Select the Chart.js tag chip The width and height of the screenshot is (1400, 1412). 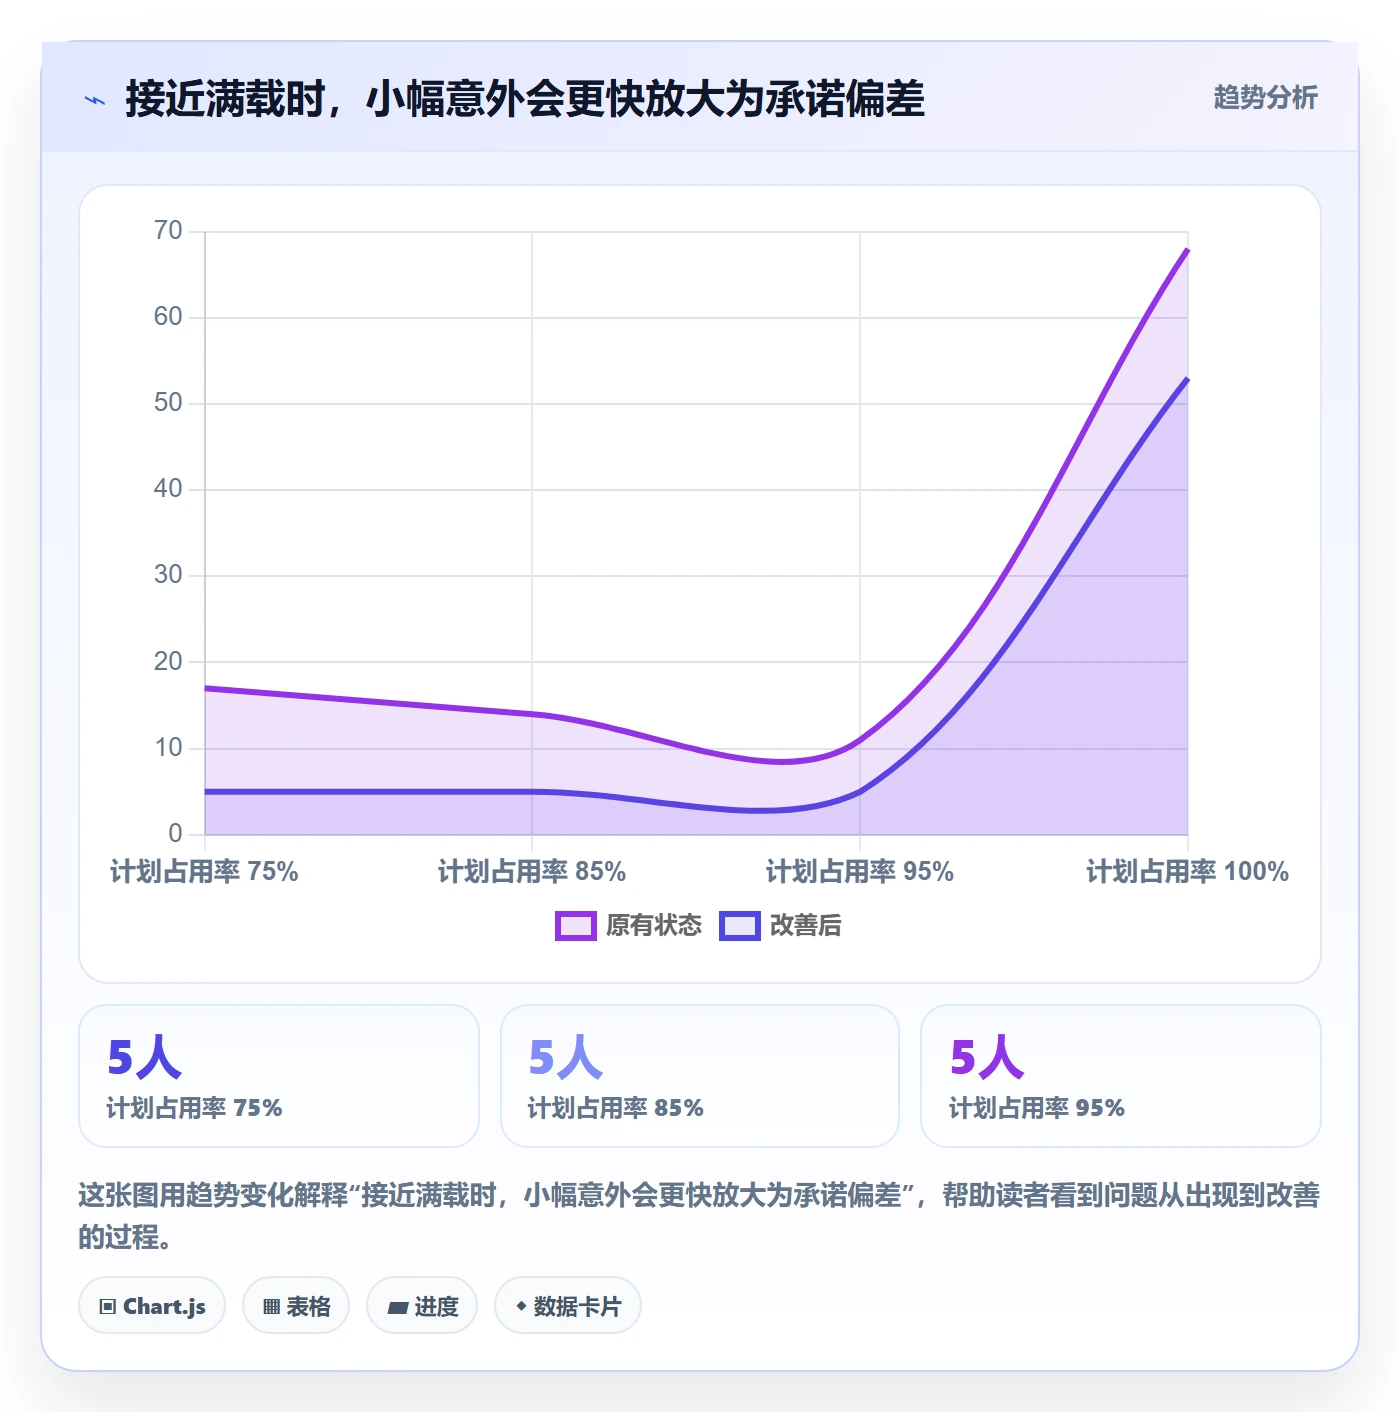pyautogui.click(x=152, y=1306)
